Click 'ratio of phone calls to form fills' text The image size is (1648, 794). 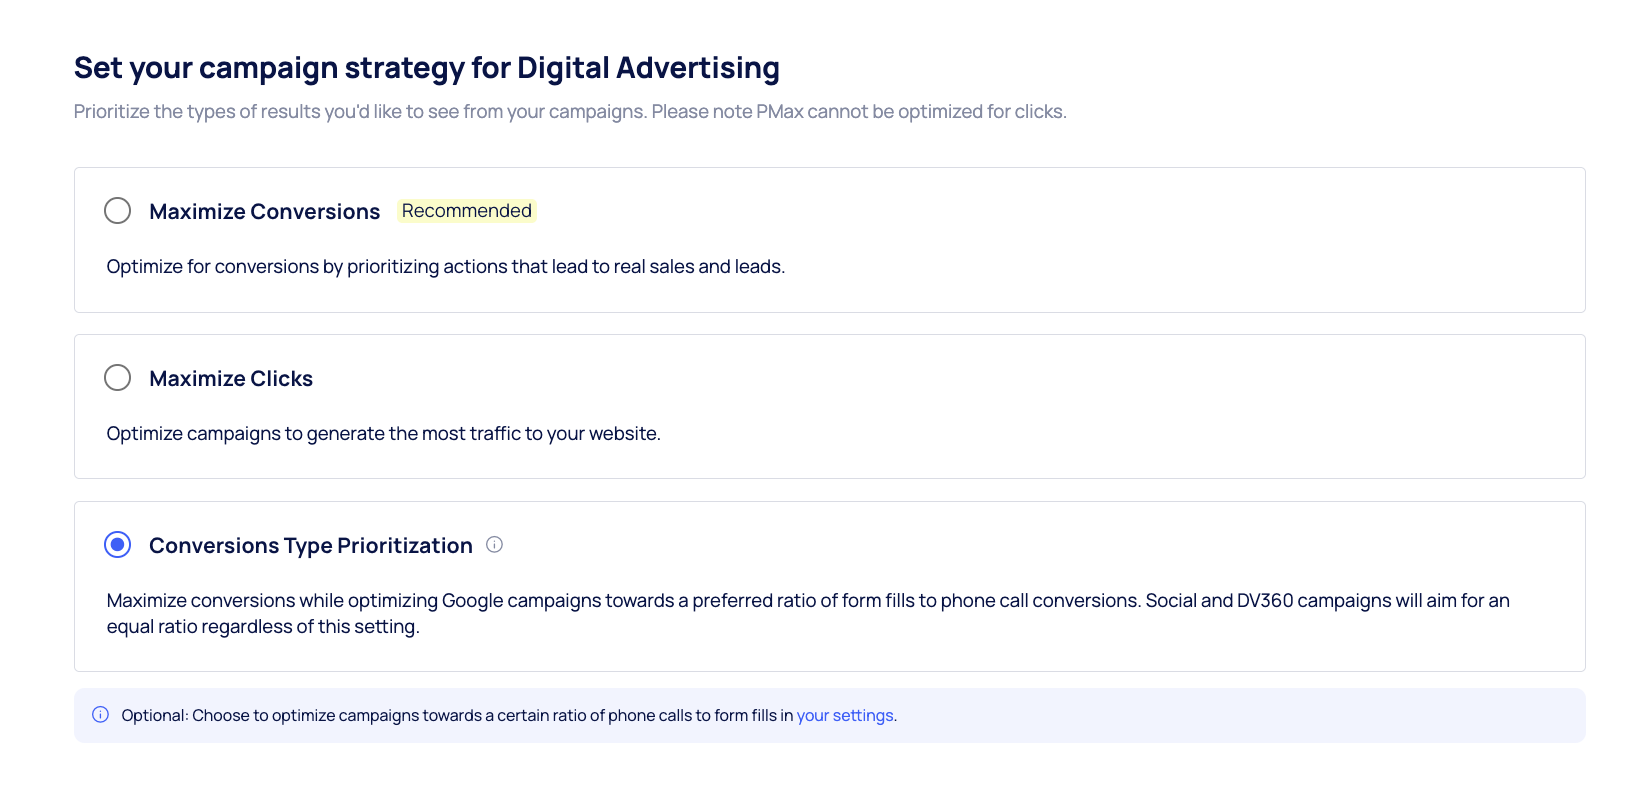(x=663, y=716)
